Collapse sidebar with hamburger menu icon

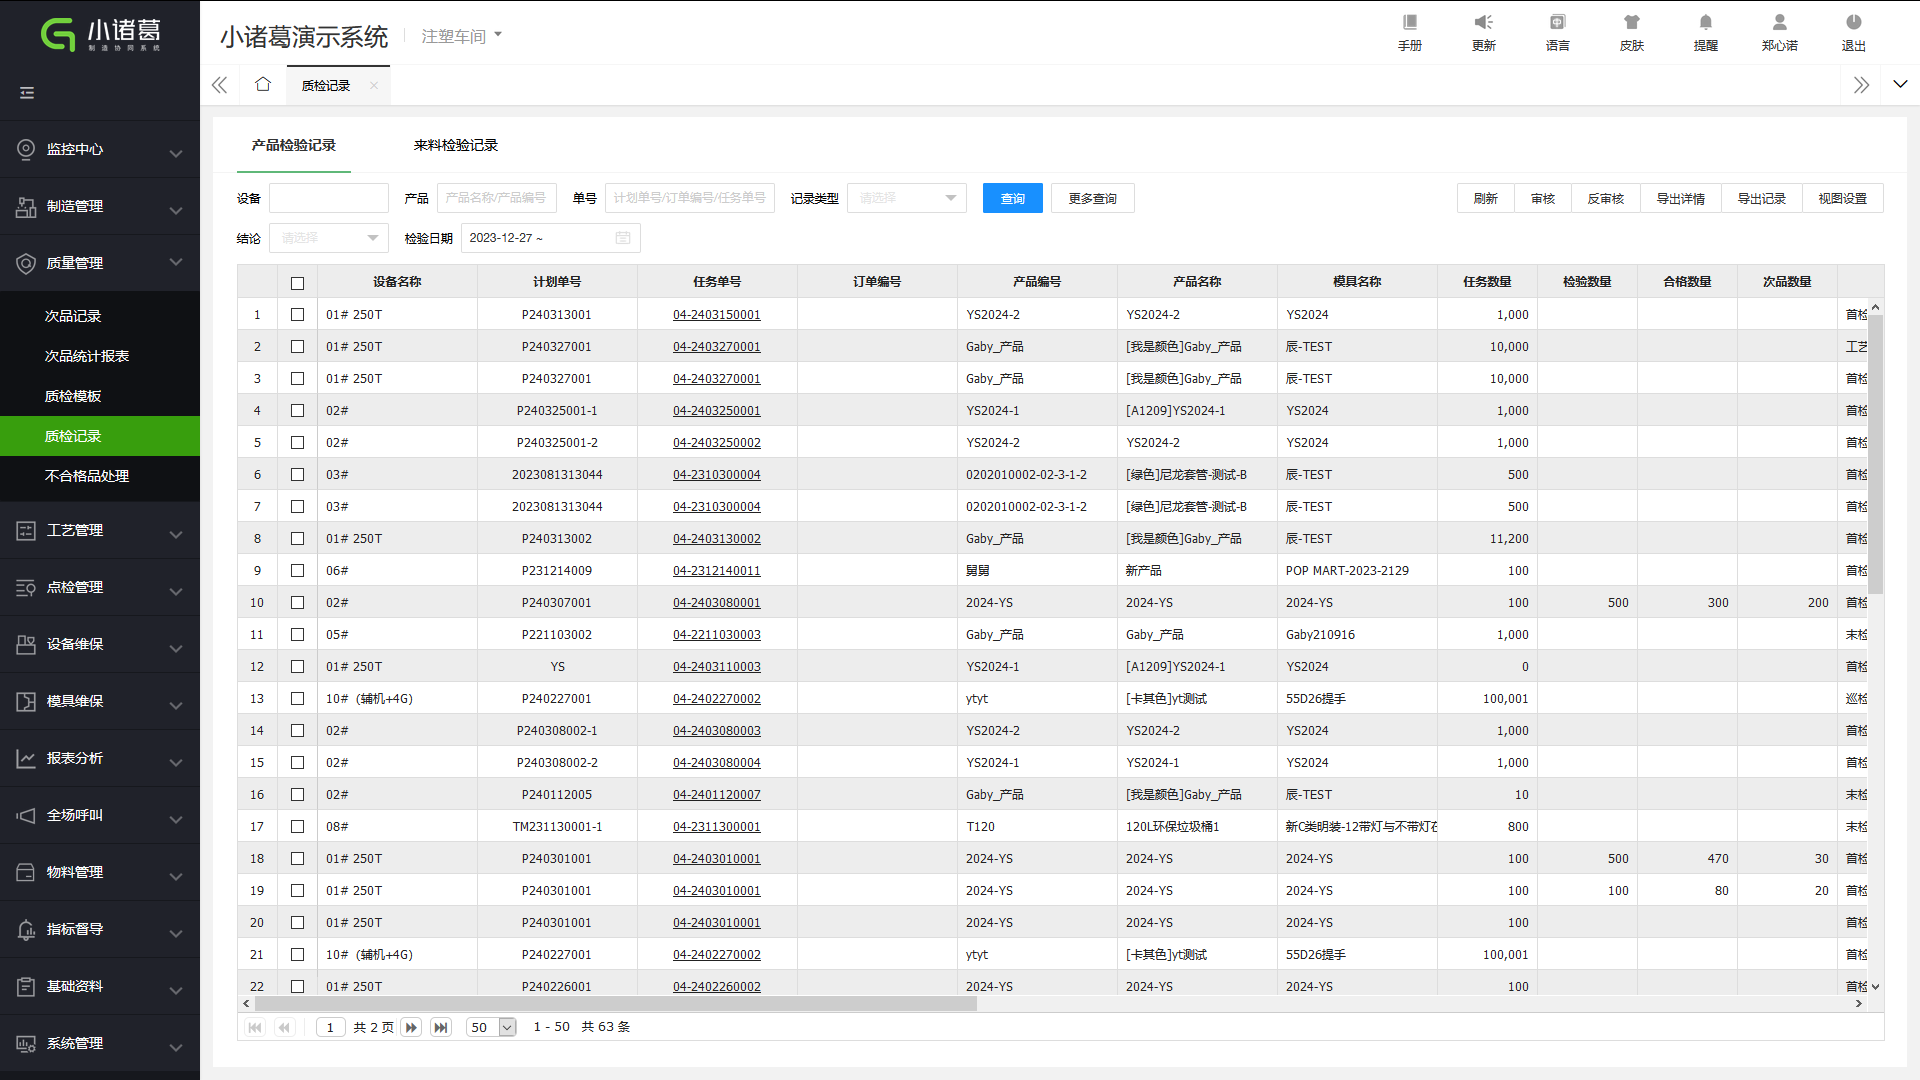click(x=27, y=93)
